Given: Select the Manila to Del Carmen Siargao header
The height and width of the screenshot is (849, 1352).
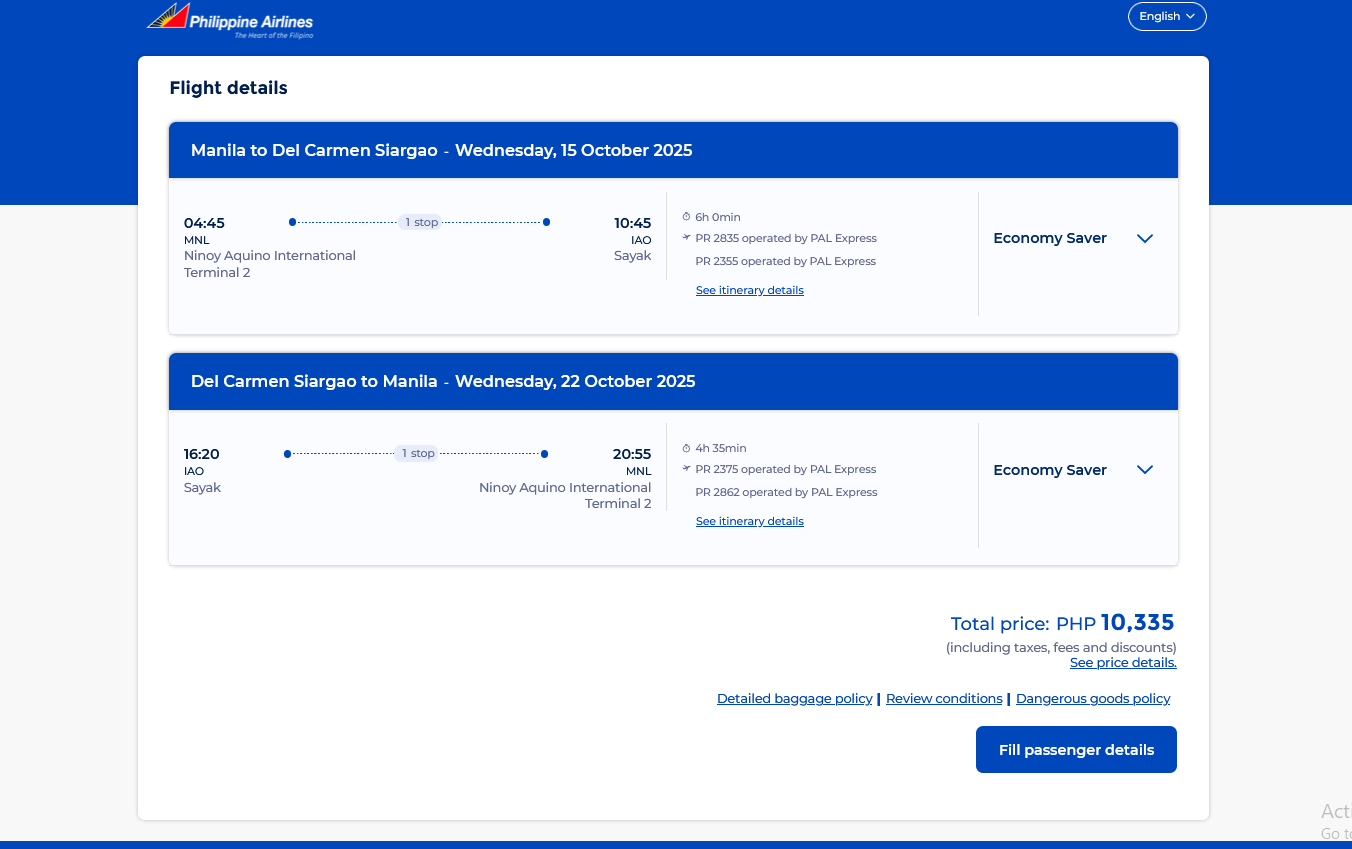Looking at the screenshot, I should click(x=673, y=151).
